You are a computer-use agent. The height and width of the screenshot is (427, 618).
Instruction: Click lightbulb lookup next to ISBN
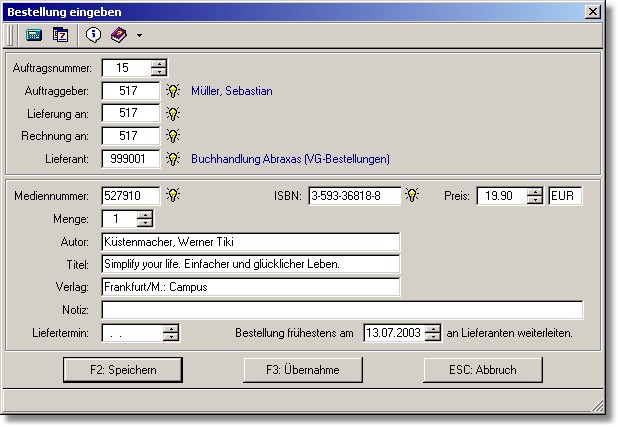coord(412,196)
